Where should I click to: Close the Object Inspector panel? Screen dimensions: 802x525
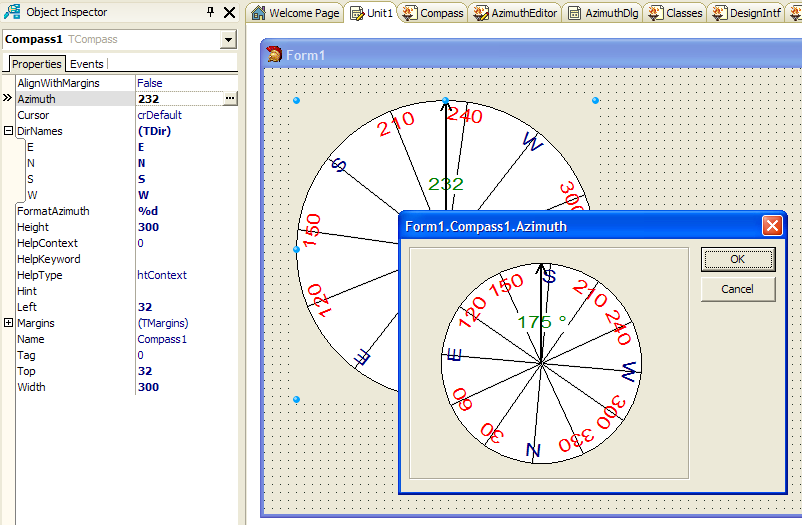[229, 12]
